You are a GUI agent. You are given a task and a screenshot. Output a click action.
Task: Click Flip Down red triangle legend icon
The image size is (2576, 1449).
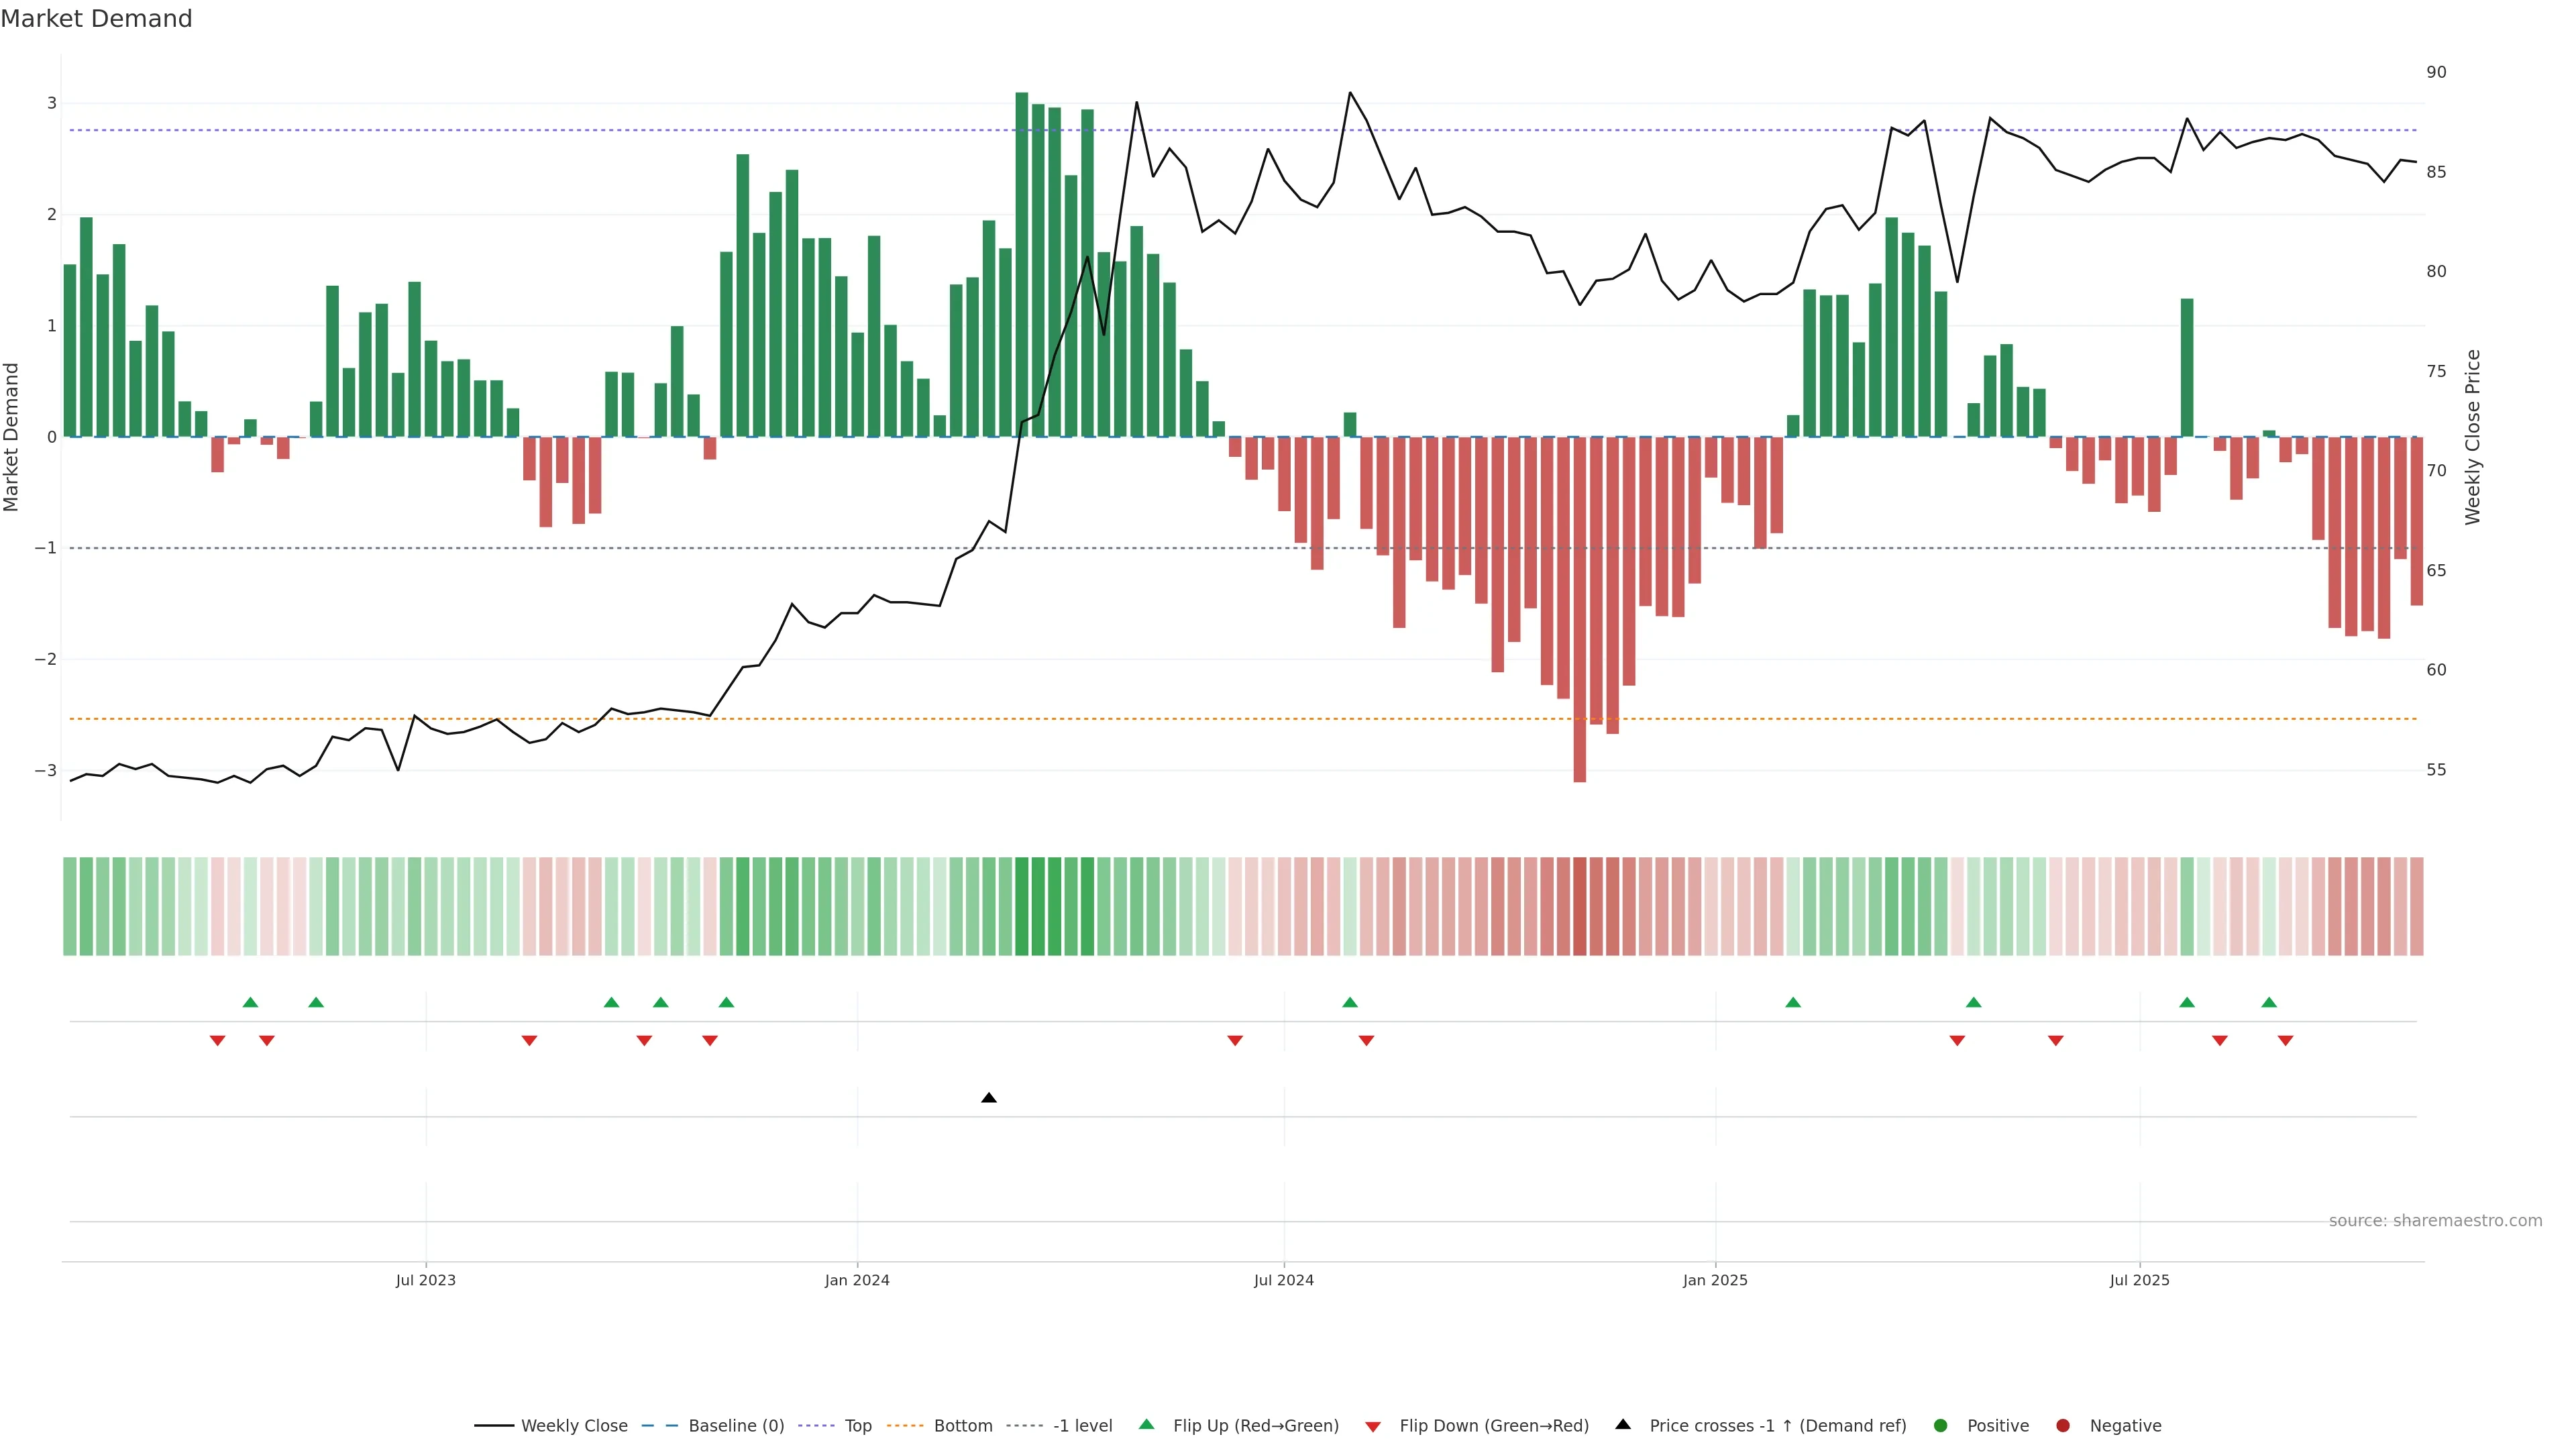pos(1373,1427)
